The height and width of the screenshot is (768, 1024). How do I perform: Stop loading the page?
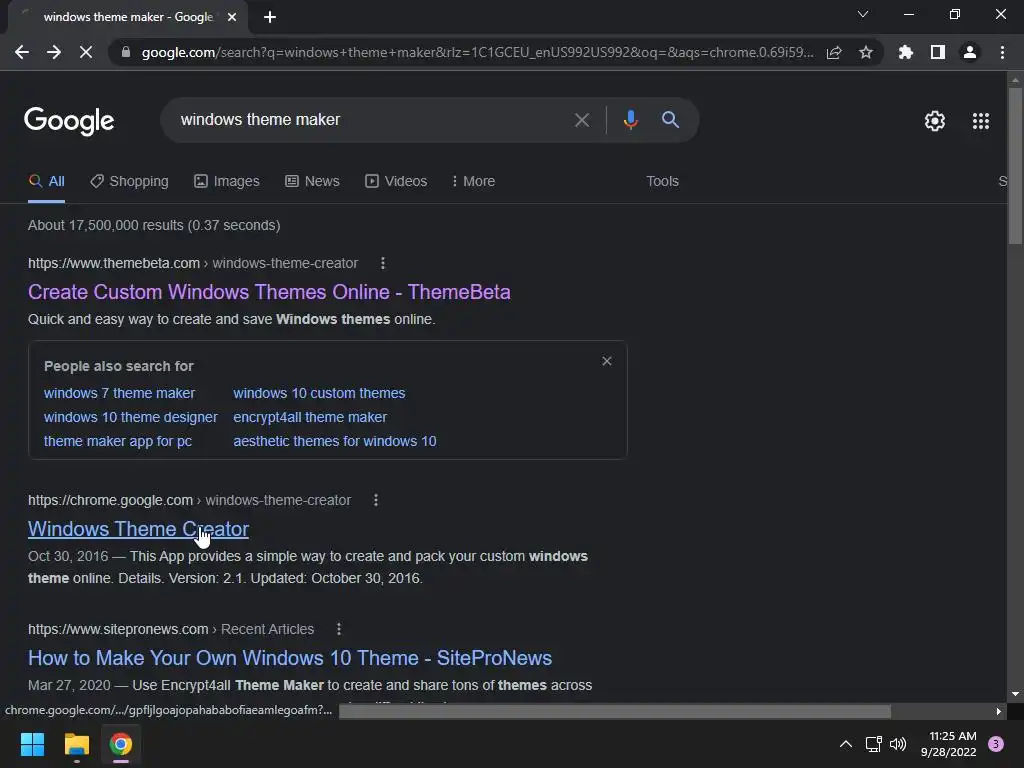[86, 52]
